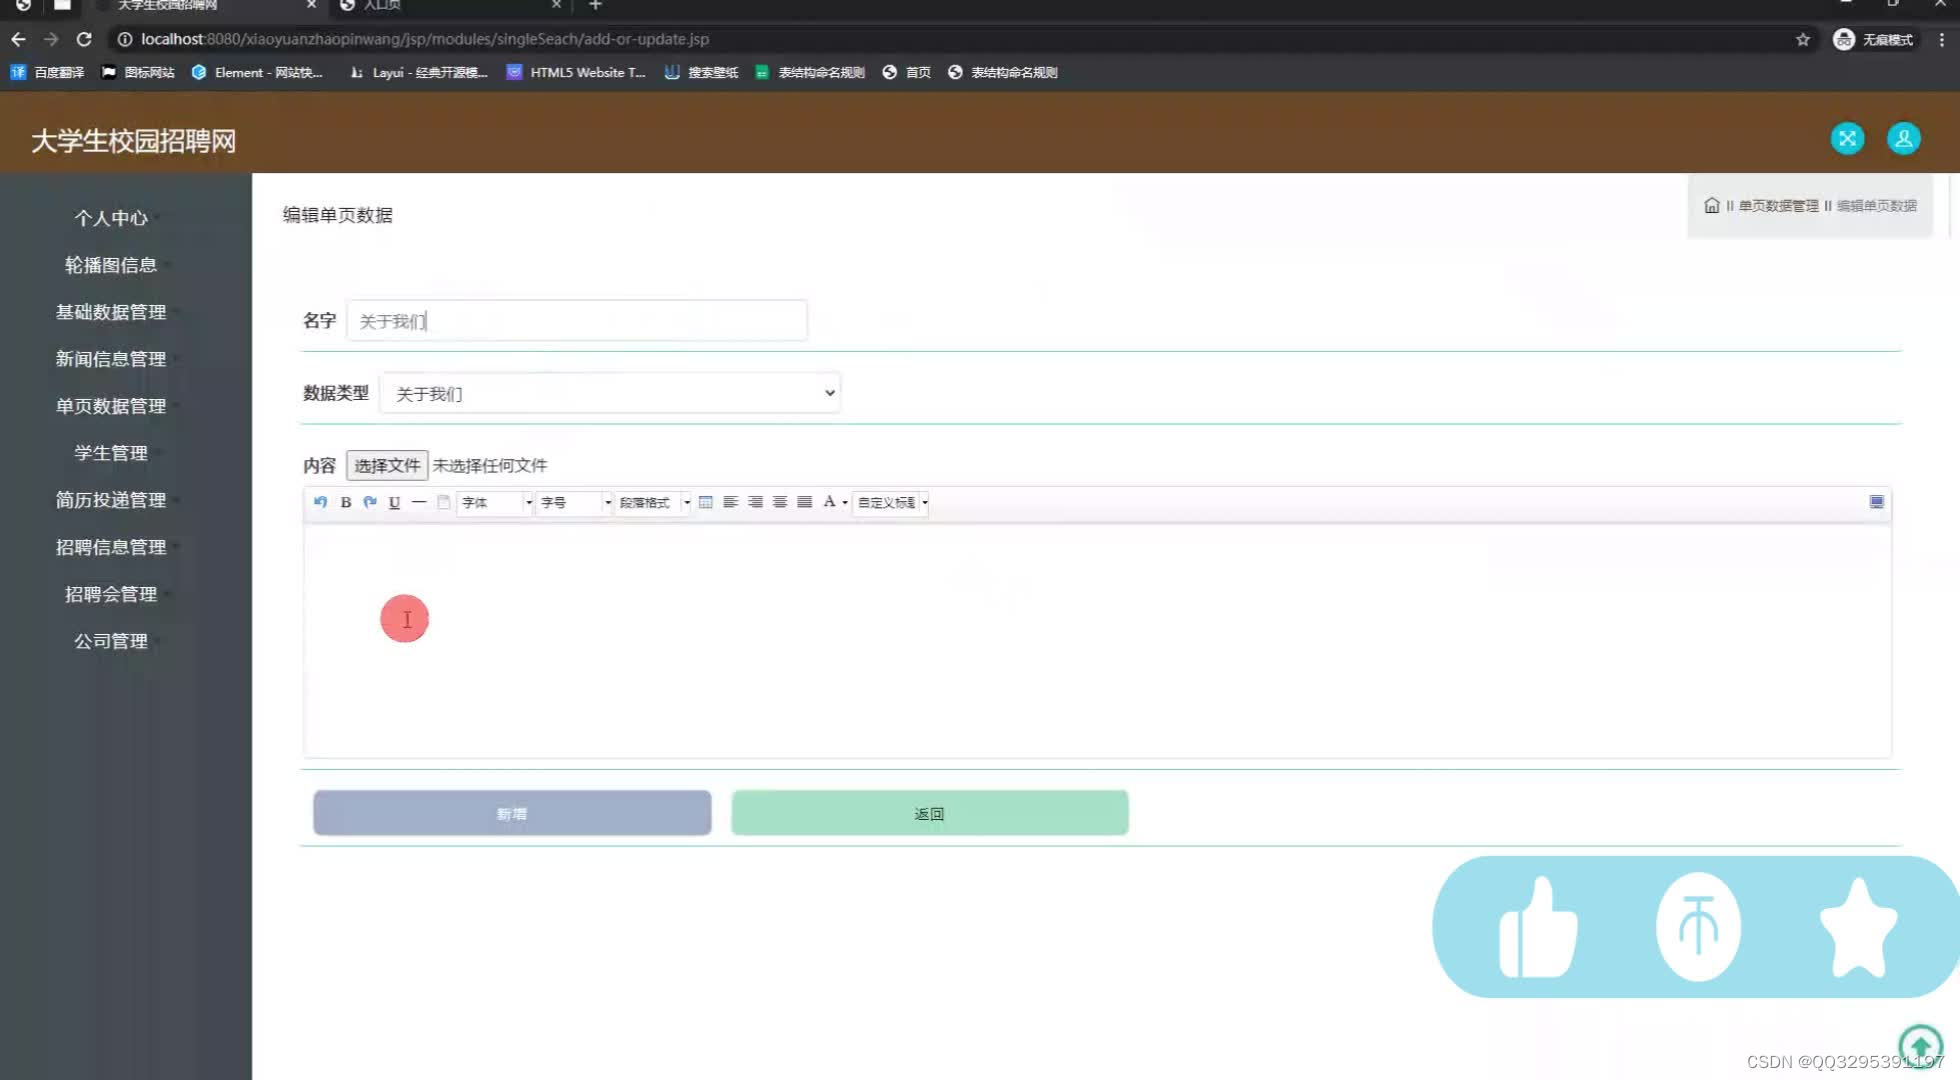Open the user profile icon in header
The width and height of the screenshot is (1960, 1080).
click(1903, 139)
